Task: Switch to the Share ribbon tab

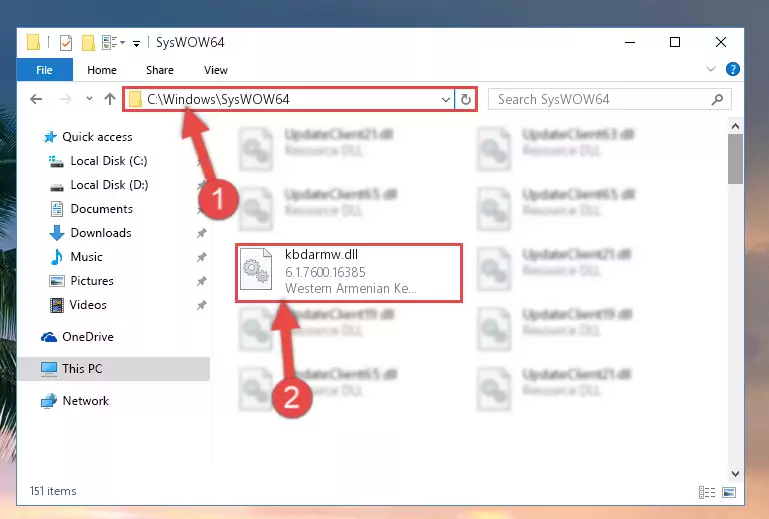Action: coord(160,70)
